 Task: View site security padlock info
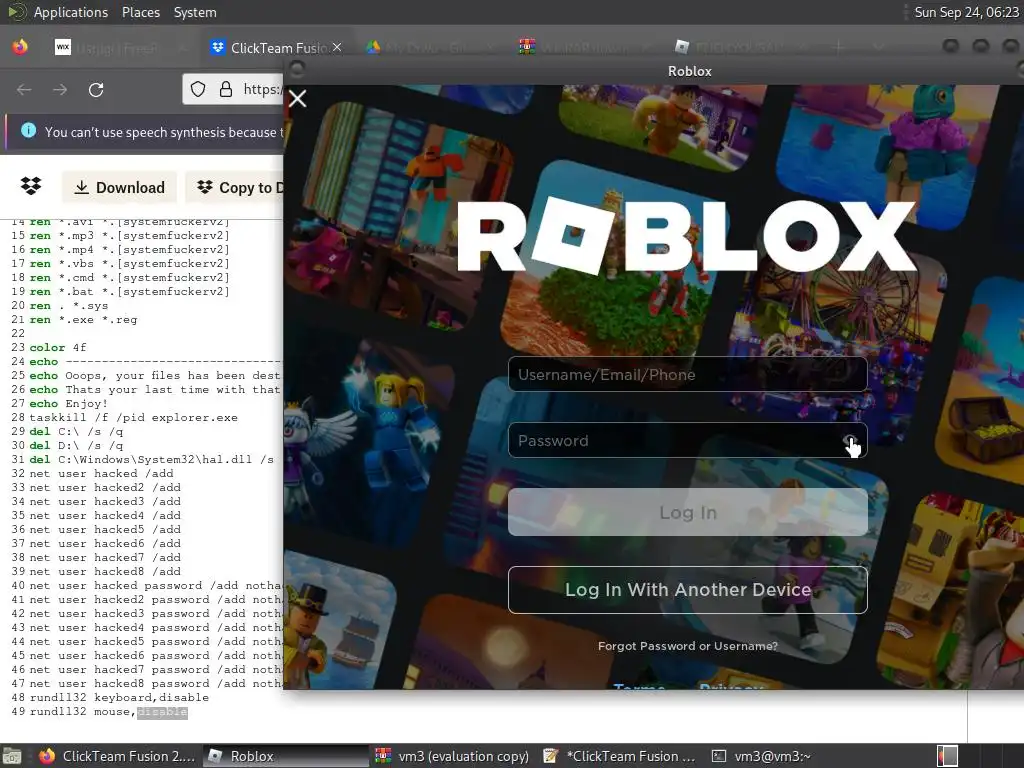pos(226,89)
